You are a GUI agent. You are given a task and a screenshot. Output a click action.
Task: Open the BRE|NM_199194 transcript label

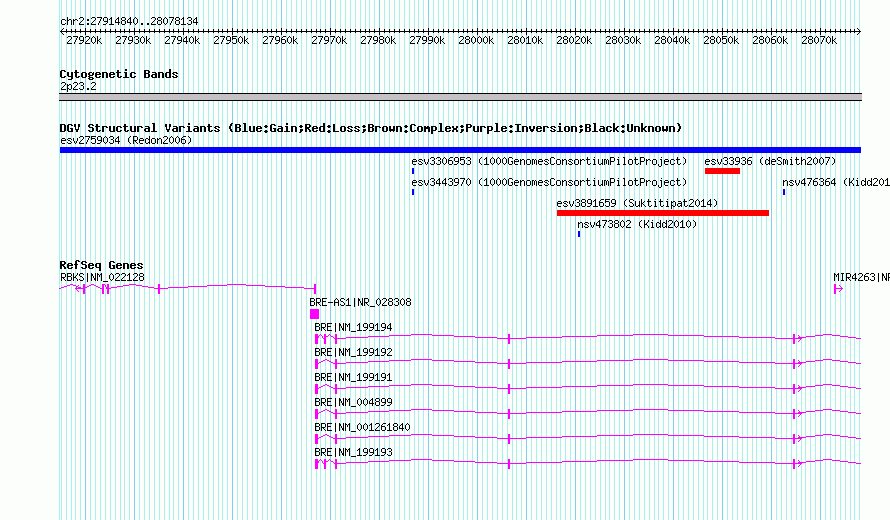tap(353, 327)
